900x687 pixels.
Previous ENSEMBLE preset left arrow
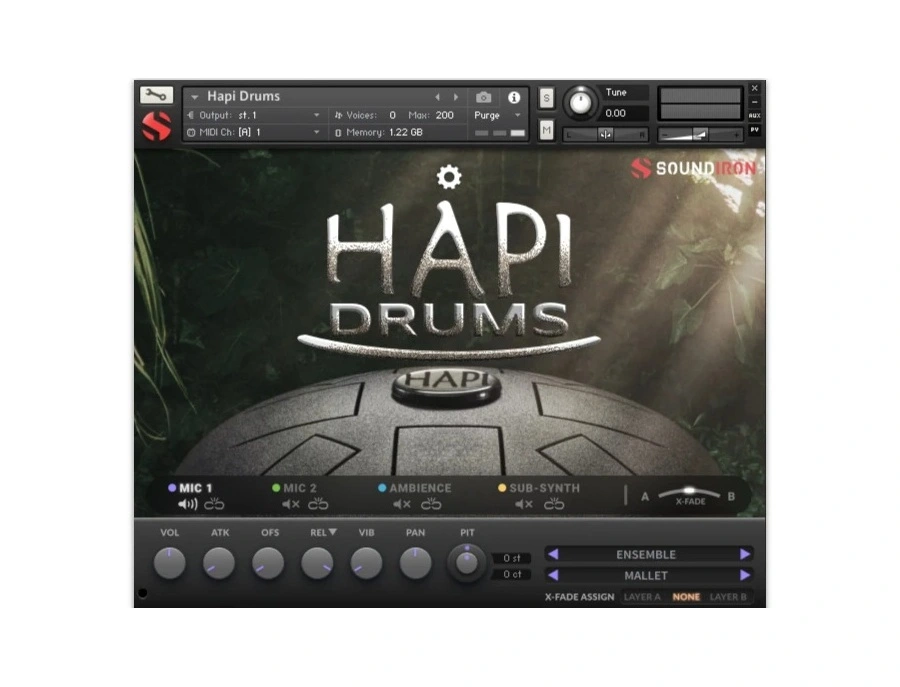(x=553, y=554)
